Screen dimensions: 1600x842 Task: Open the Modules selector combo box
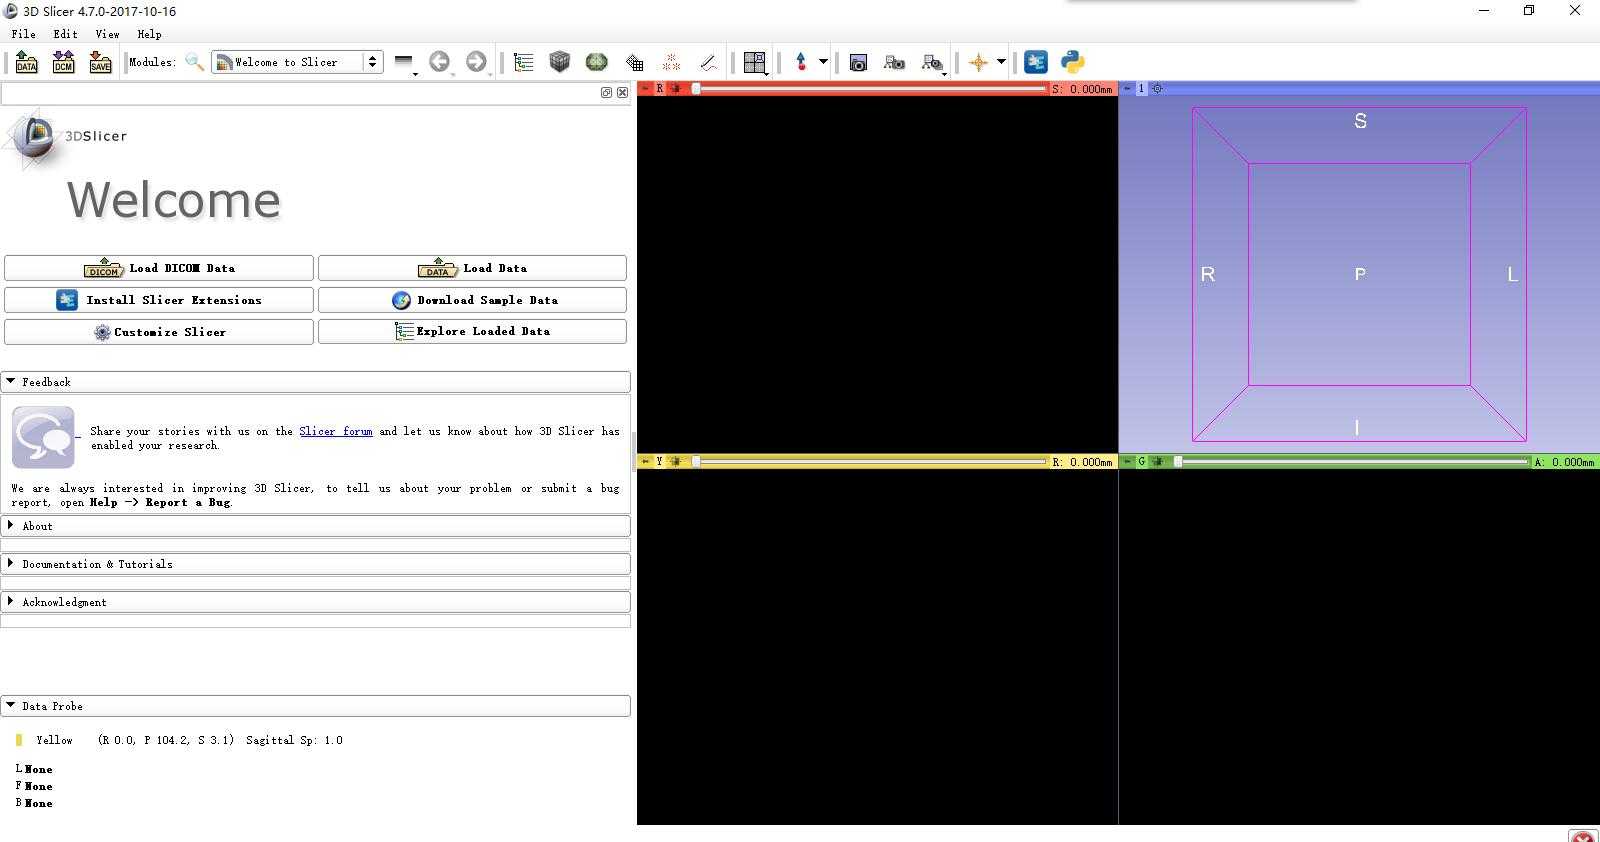(297, 62)
